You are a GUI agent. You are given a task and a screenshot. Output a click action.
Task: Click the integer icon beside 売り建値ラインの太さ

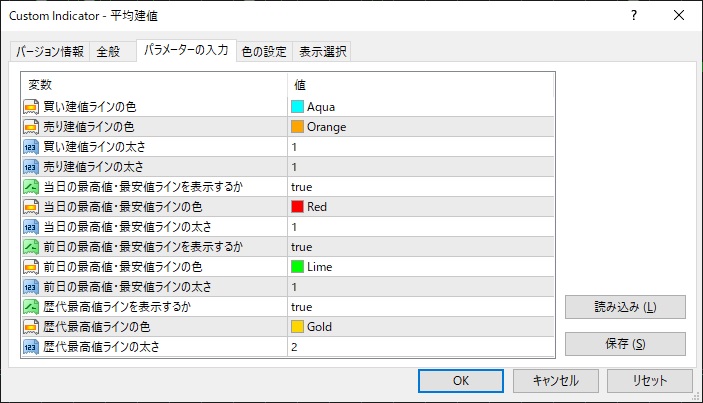[31, 167]
